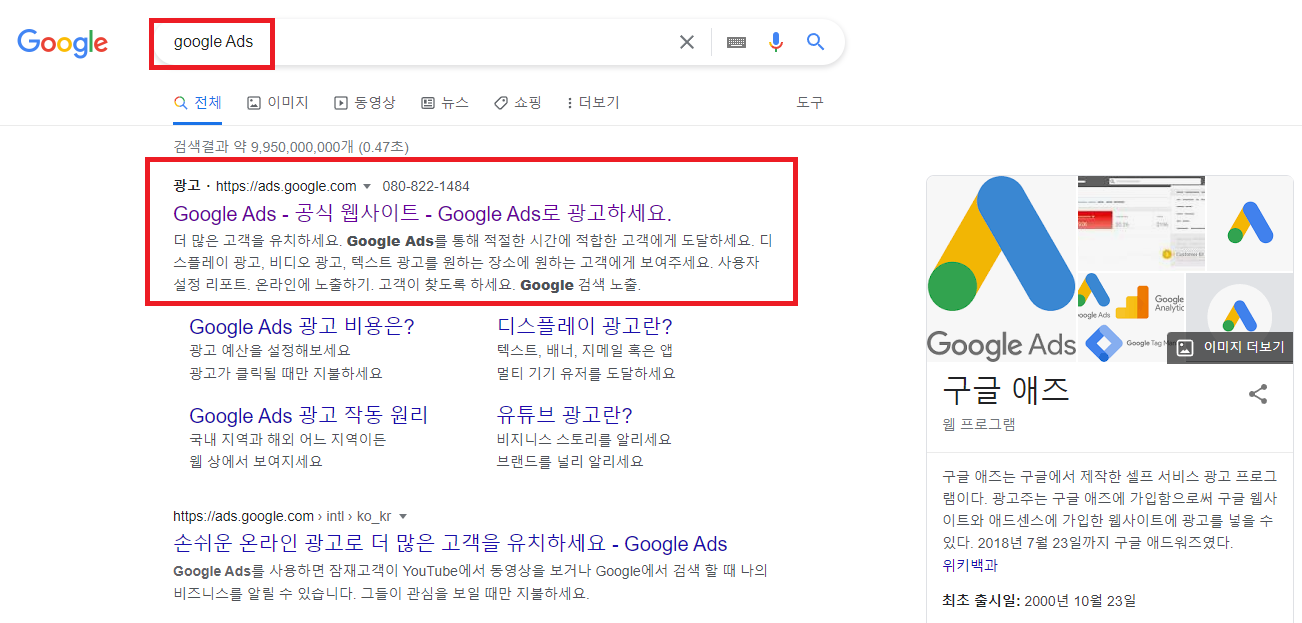Click the text 비지니스 스토리를 알리세요
1302x623 pixels.
(x=584, y=439)
